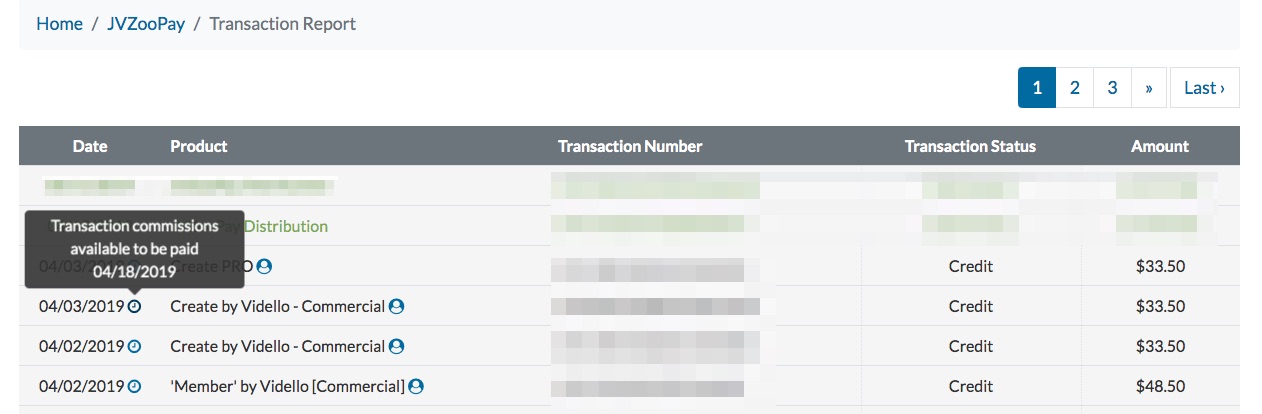Click the next page » arrow
This screenshot has height=414, width=1262.
(1149, 88)
